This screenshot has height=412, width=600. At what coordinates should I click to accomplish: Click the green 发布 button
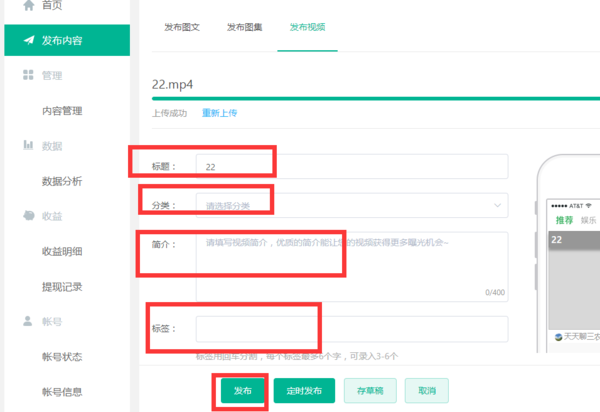click(243, 391)
